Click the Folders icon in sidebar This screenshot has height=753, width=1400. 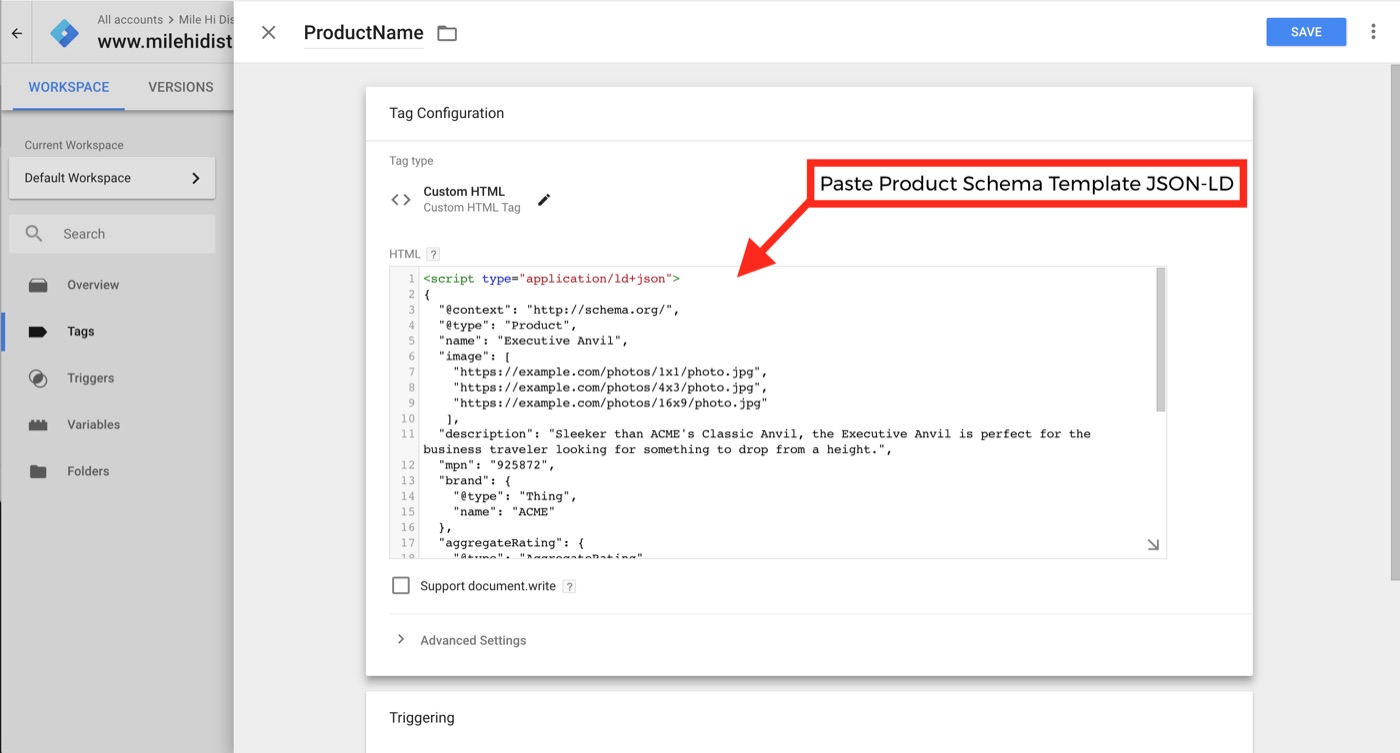pyautogui.click(x=38, y=471)
